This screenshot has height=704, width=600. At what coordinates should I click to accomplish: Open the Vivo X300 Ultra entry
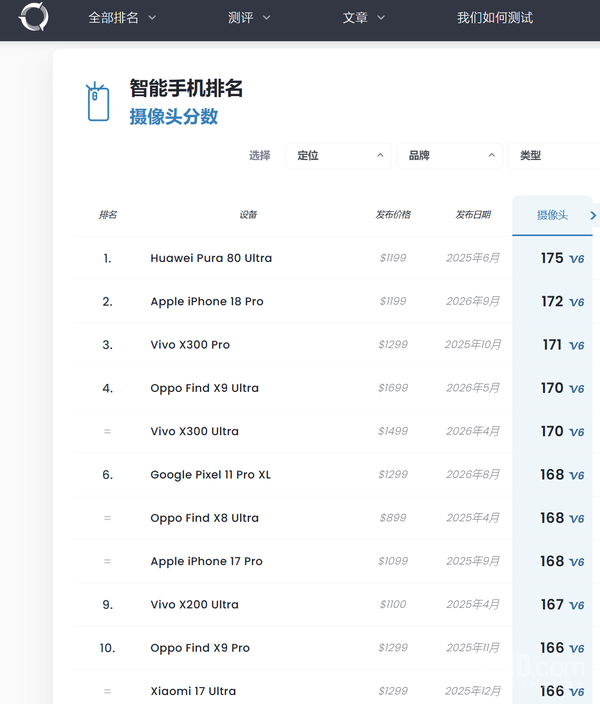click(194, 431)
